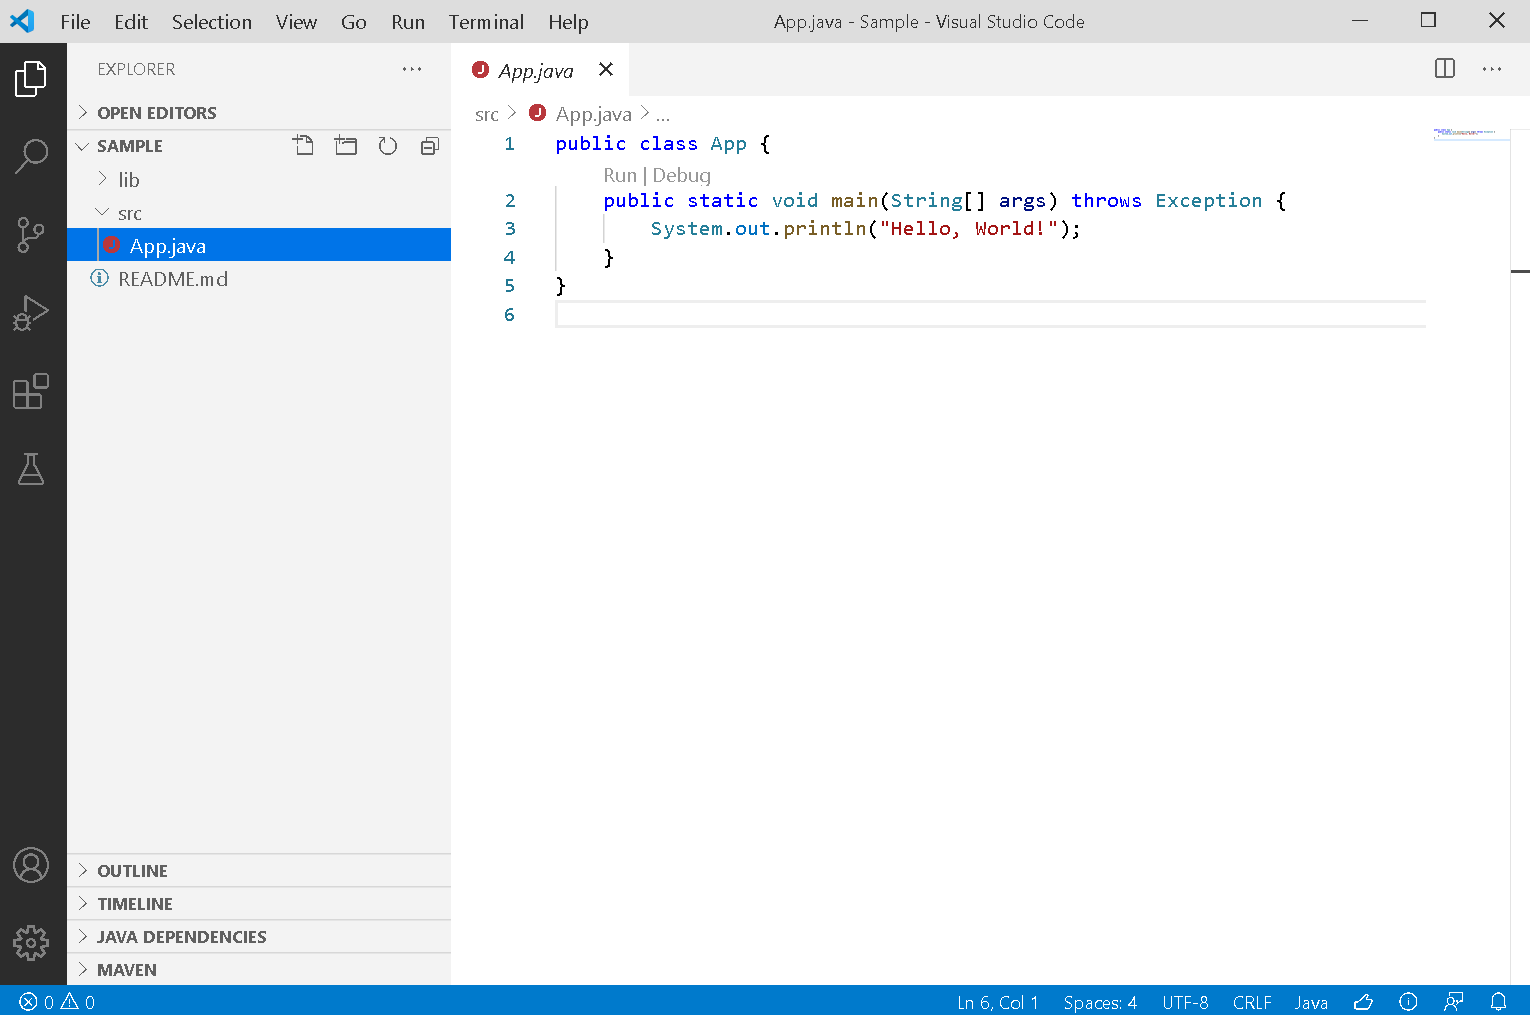Change encoding via UTF-8 status item

coord(1185,1002)
